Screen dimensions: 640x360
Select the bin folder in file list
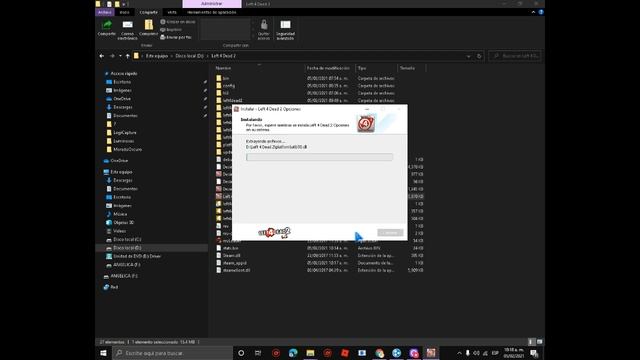226,78
